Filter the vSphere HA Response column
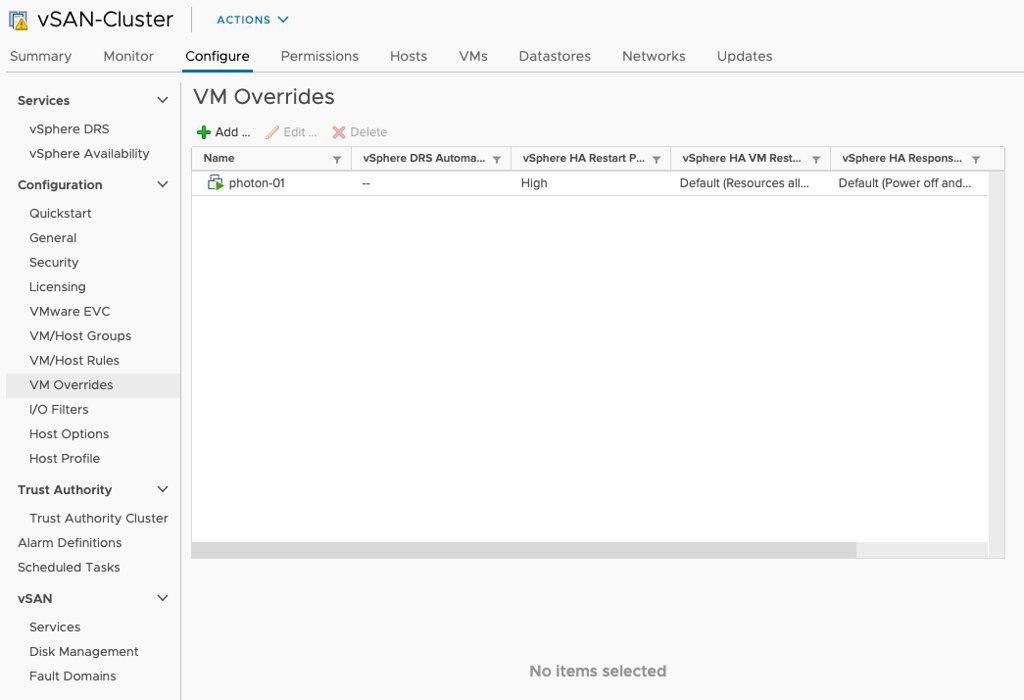 pyautogui.click(x=976, y=159)
